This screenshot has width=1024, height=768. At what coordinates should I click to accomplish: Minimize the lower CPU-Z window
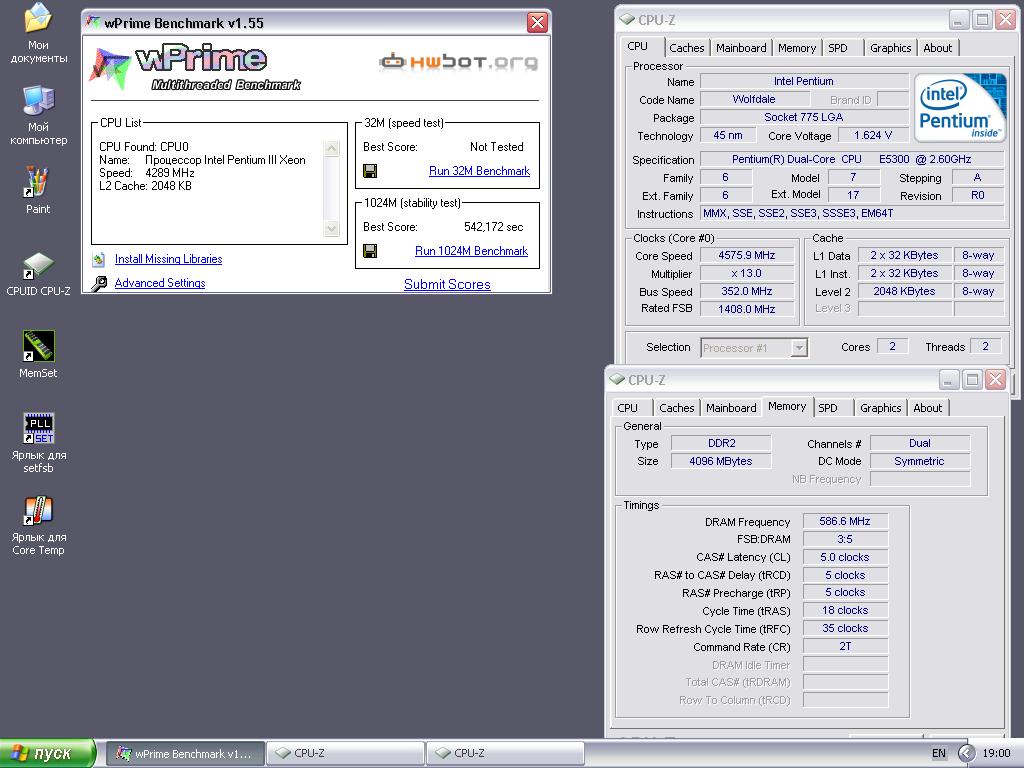click(949, 379)
